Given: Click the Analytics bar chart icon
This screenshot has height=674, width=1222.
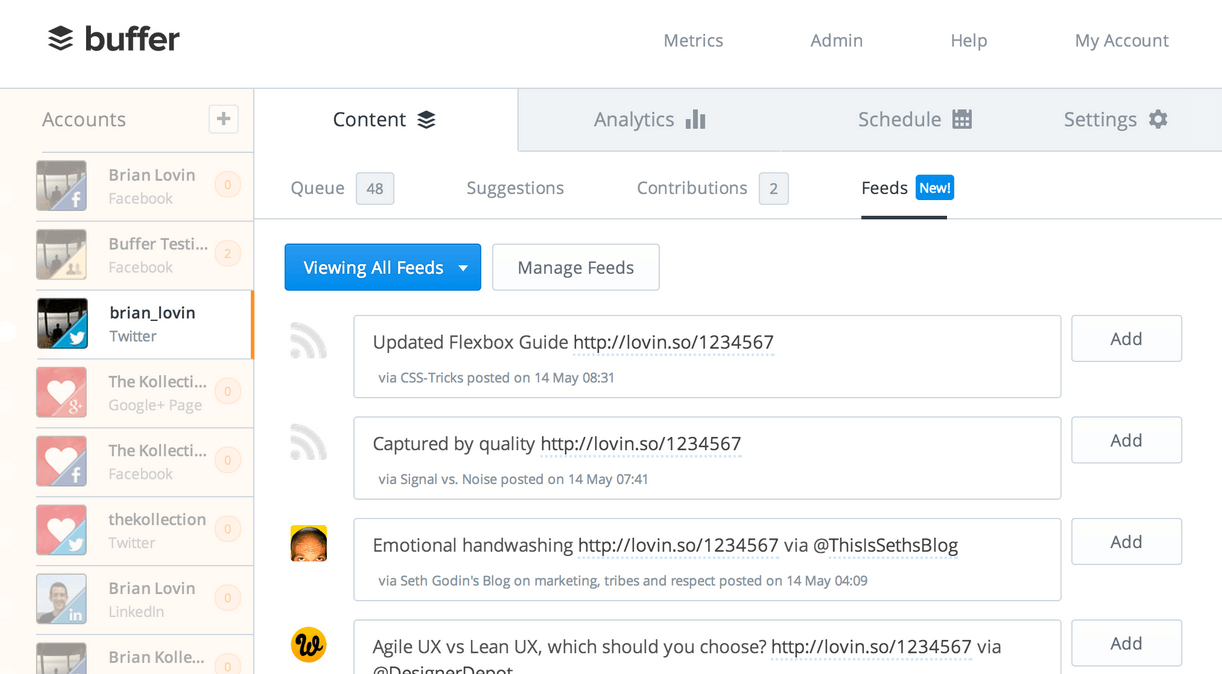Looking at the screenshot, I should tap(695, 120).
